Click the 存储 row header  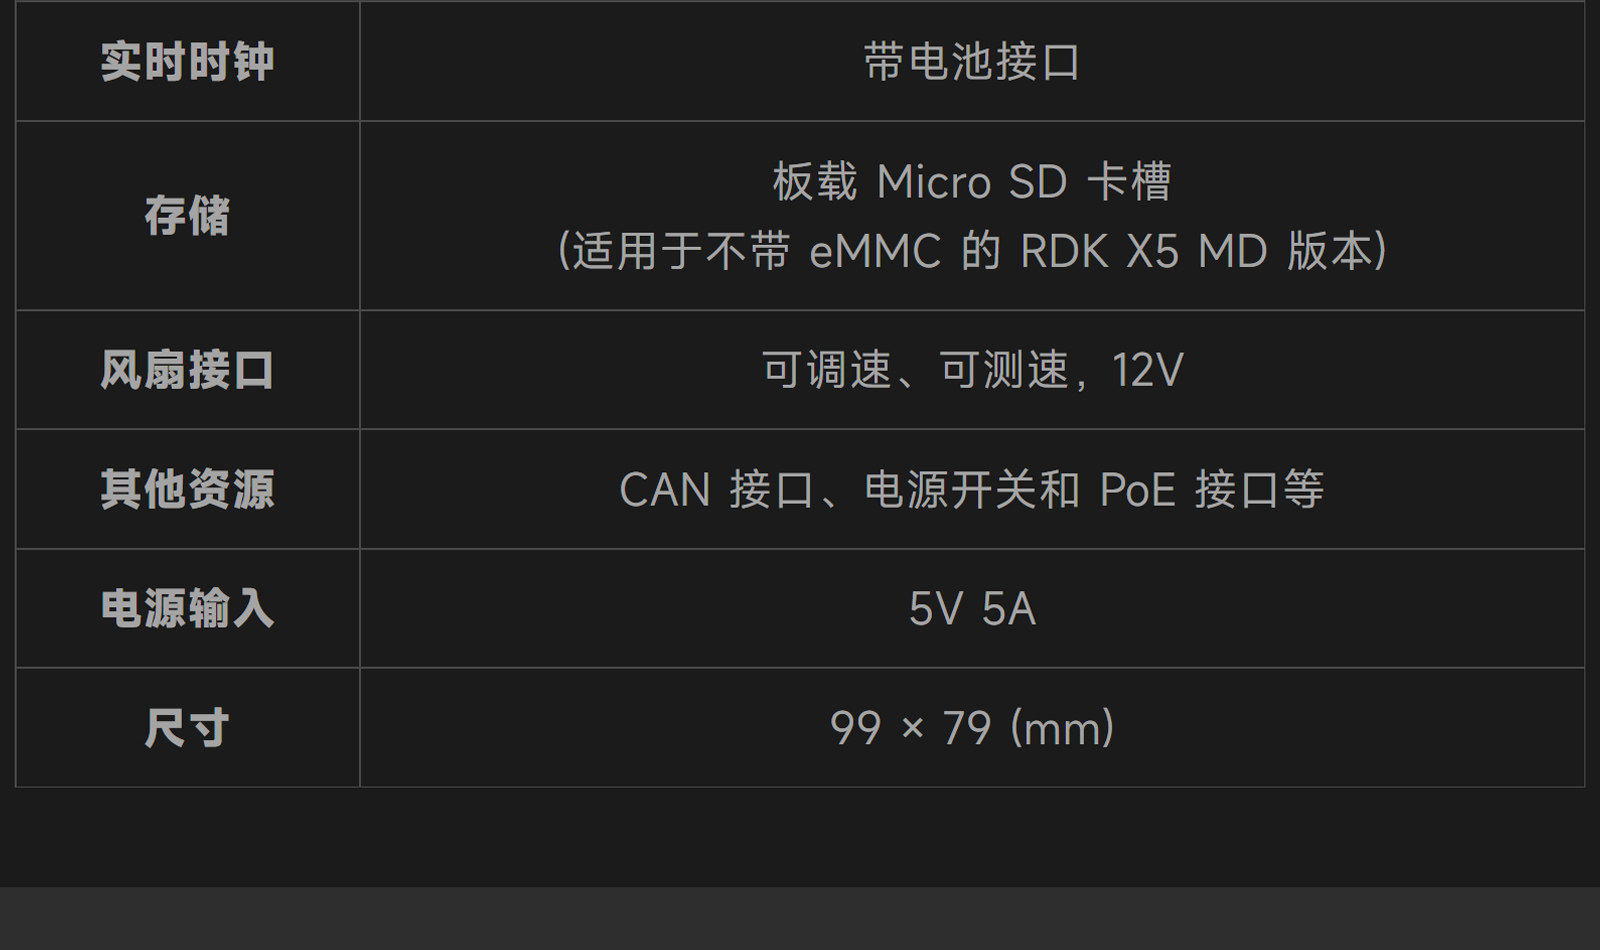click(x=187, y=216)
